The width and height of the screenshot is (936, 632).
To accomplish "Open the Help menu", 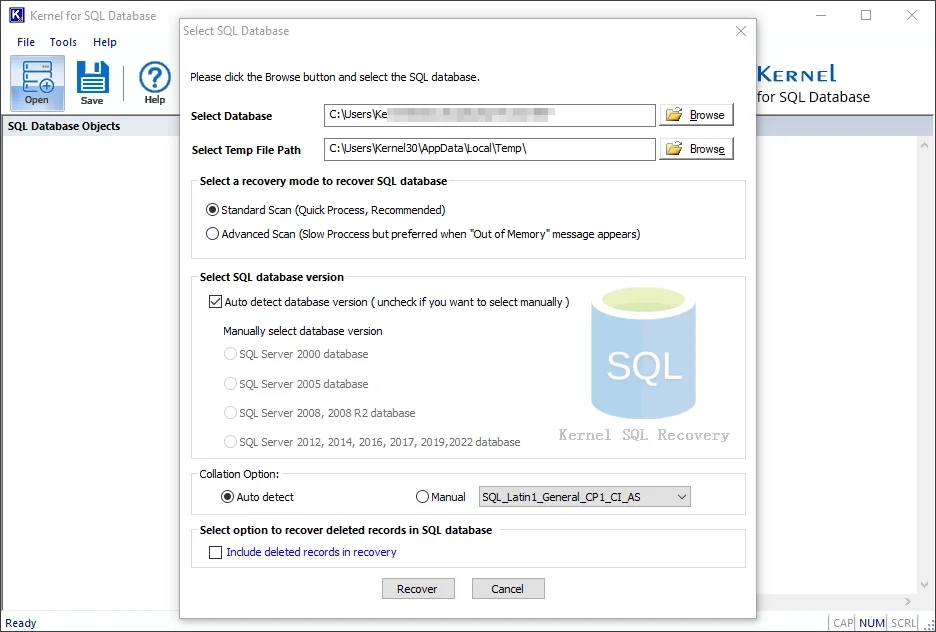I will pos(104,42).
